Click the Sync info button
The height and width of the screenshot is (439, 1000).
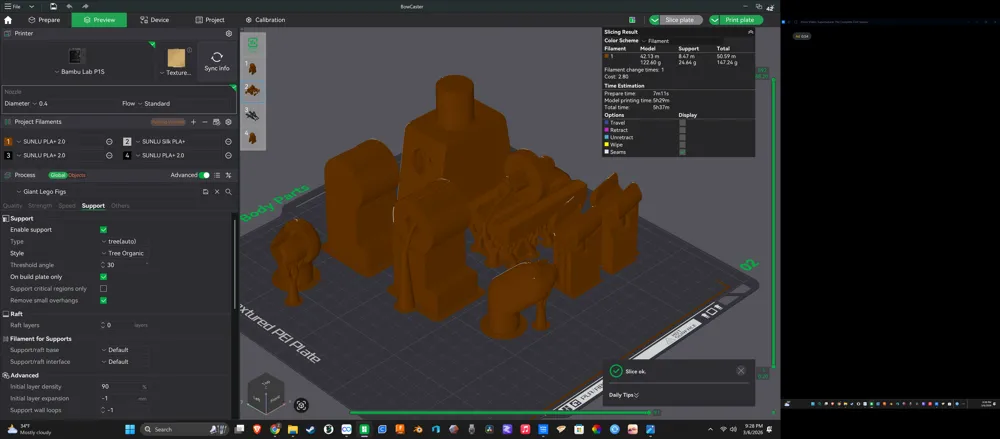point(217,62)
